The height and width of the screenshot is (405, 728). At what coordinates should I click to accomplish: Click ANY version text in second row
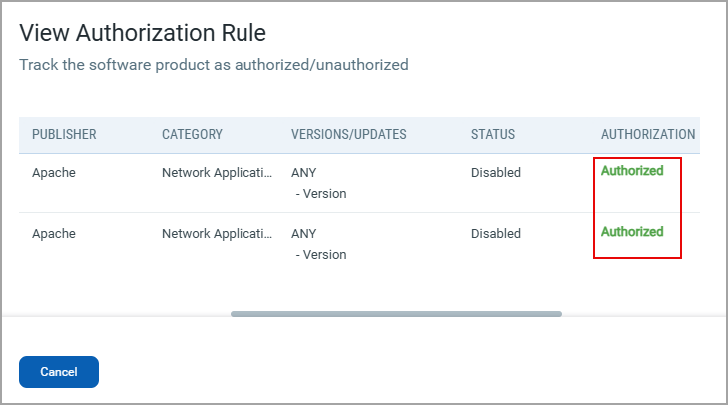304,234
